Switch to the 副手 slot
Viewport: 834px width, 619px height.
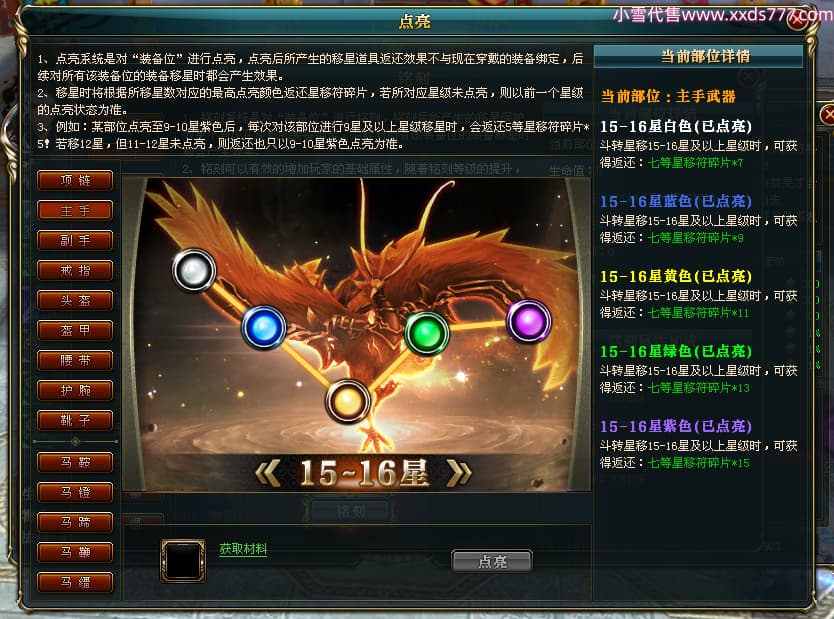click(x=75, y=240)
